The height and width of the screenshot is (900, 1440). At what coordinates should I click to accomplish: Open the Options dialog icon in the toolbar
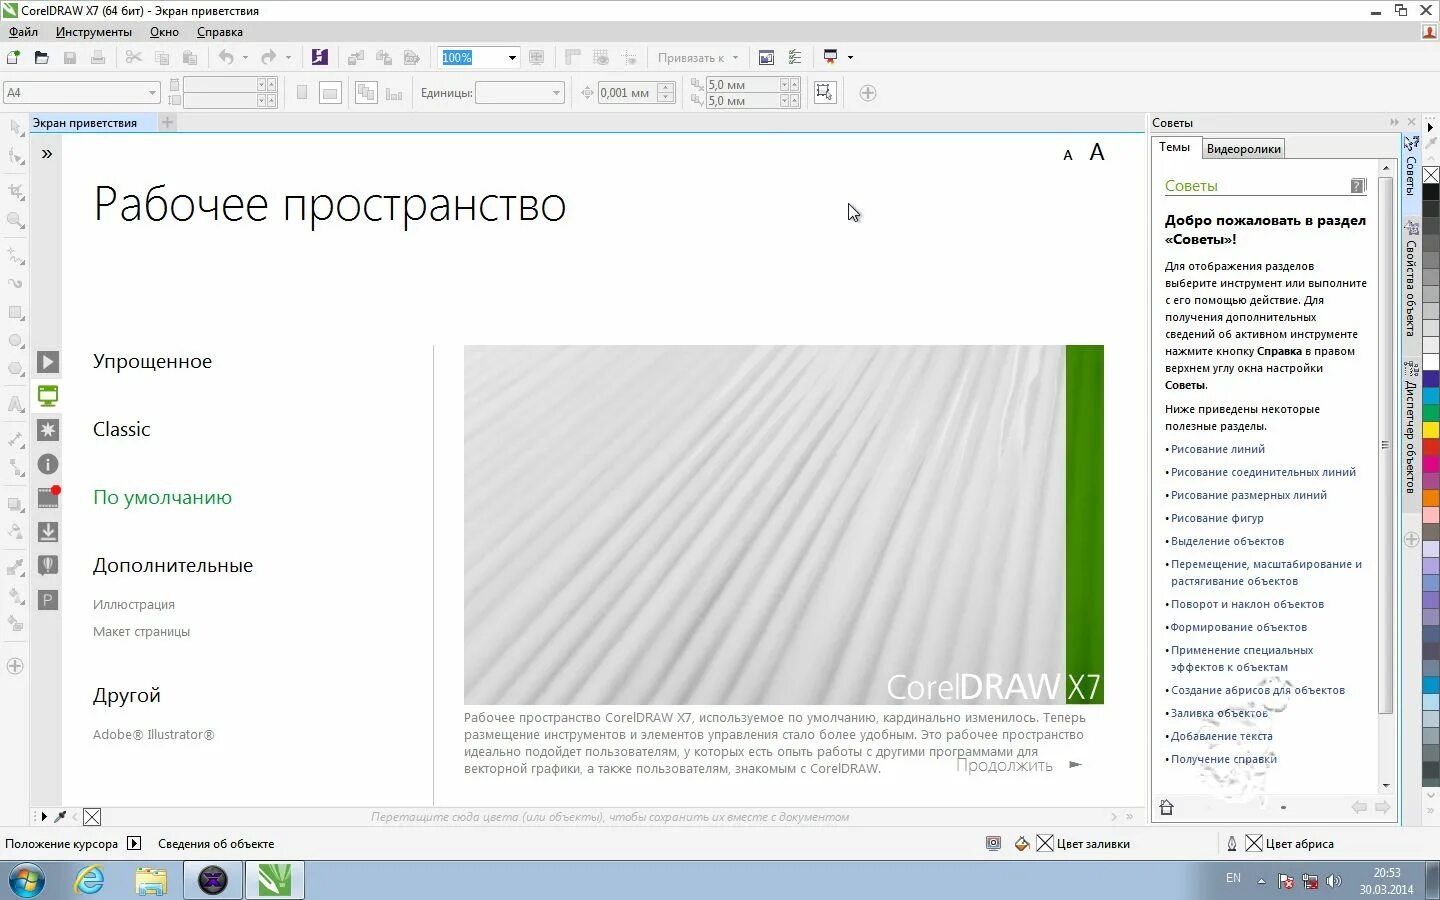[x=795, y=58]
